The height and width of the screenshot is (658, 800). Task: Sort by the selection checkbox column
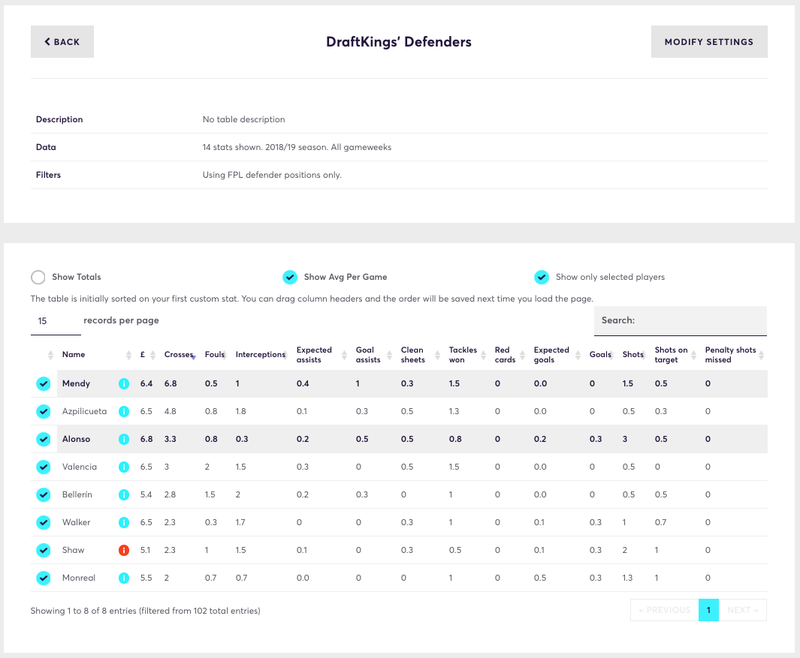click(x=50, y=355)
